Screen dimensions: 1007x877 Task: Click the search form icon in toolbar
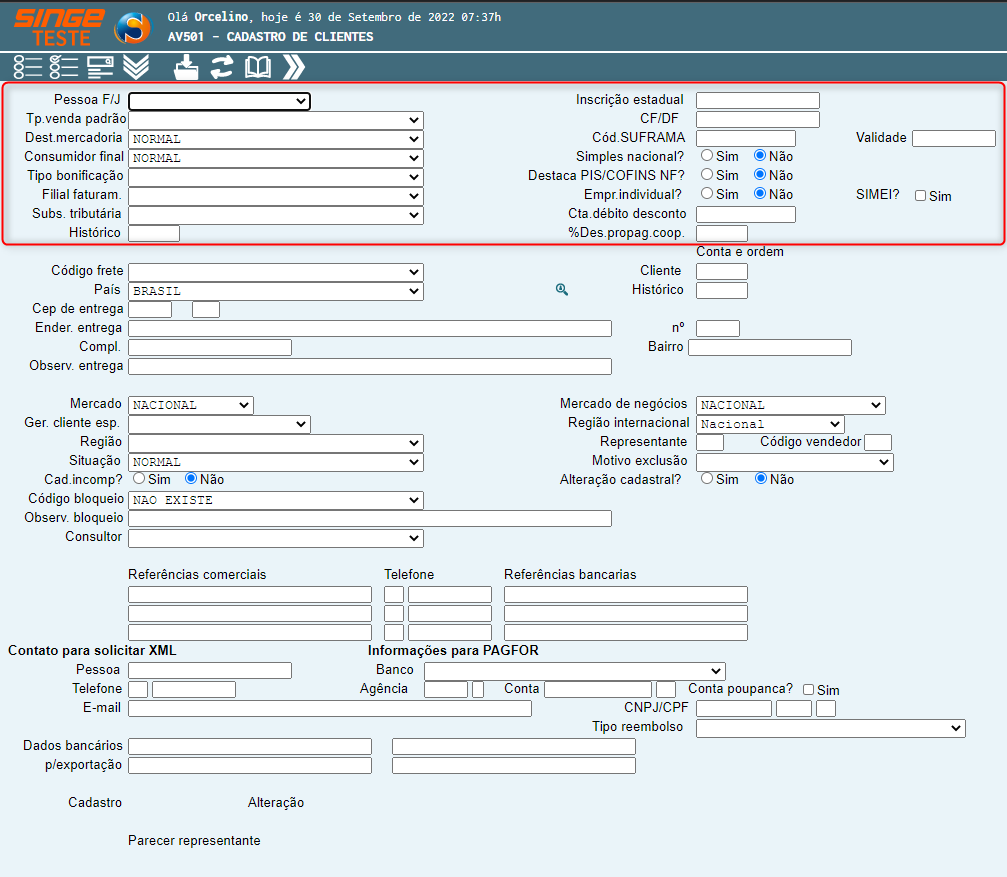pos(100,67)
